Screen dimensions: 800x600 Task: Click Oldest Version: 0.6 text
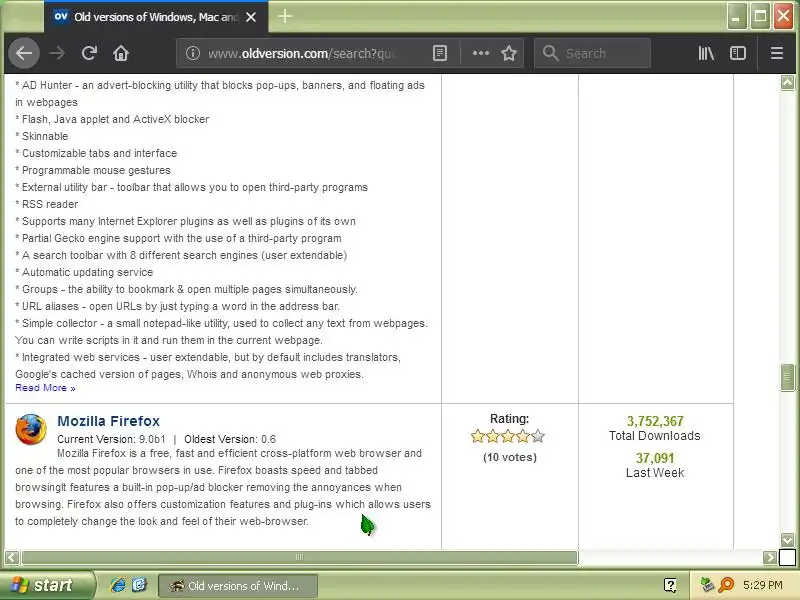tap(230, 439)
